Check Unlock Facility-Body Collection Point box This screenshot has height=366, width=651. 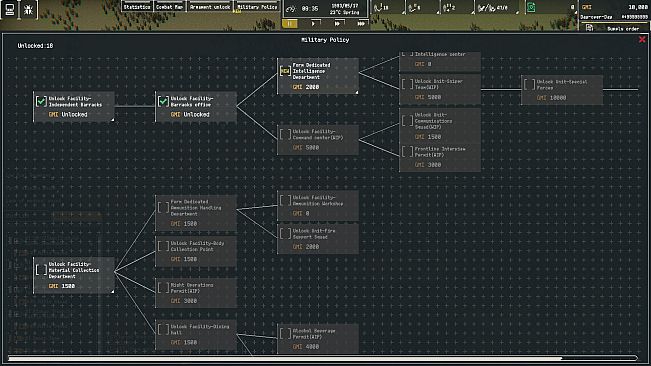pos(163,246)
